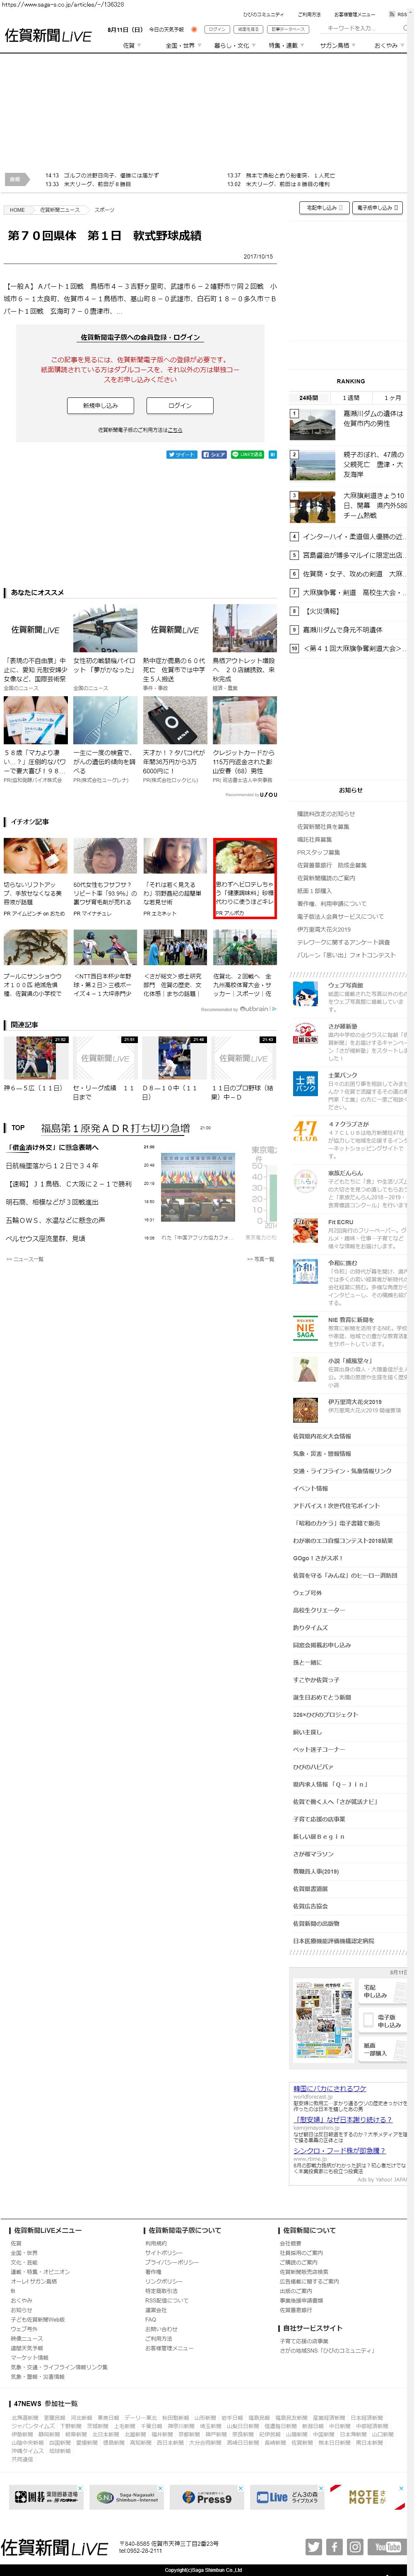Open the プライバシーポリシー footer link
This screenshot has width=414, height=2576.
(x=172, y=2262)
